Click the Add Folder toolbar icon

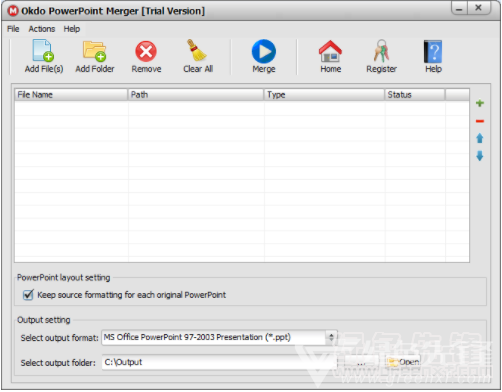tap(95, 51)
